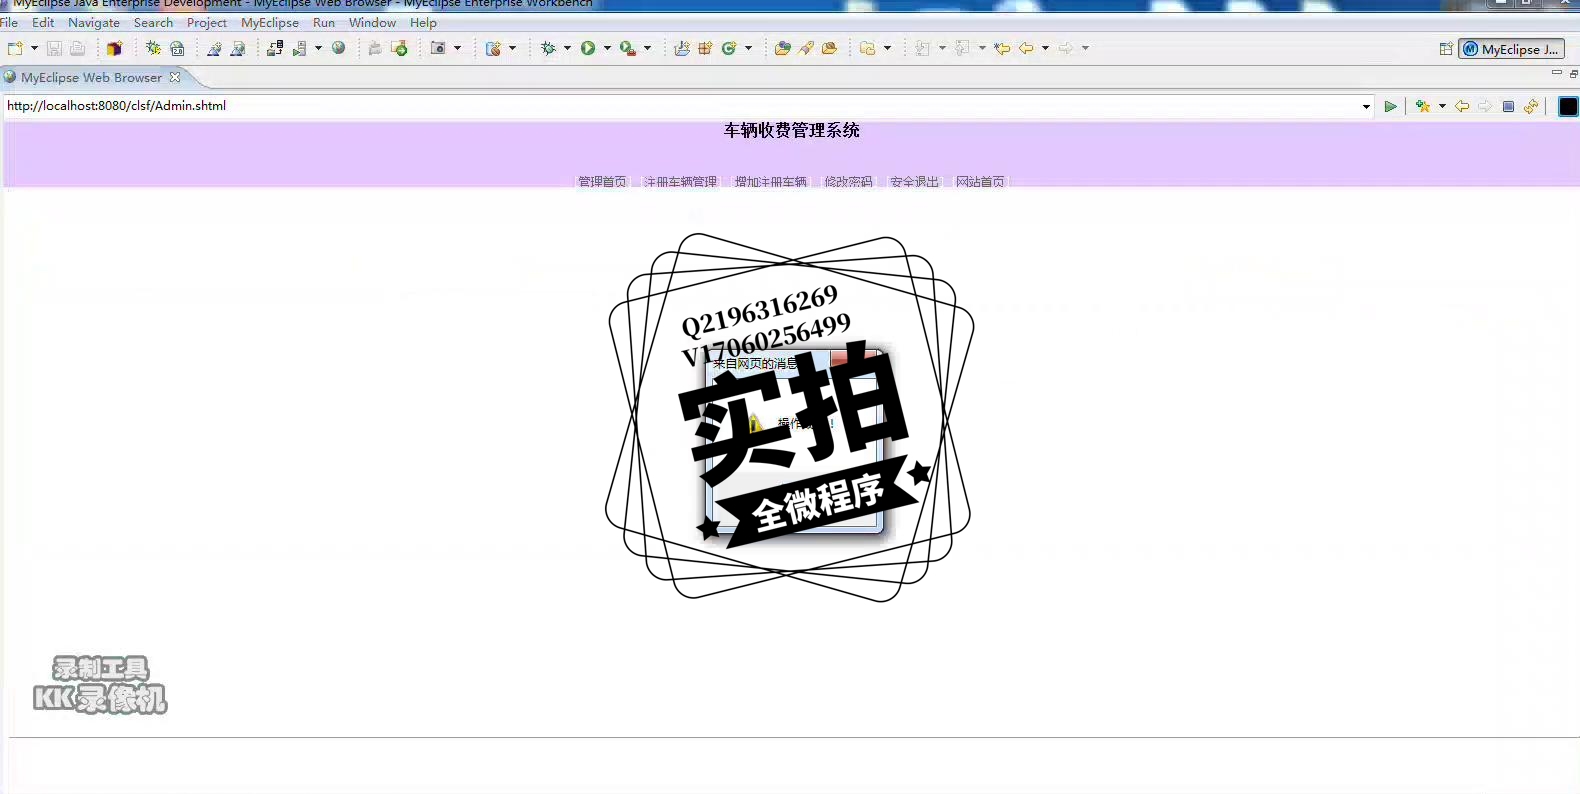Open the Project menu
The image size is (1580, 794).
(207, 22)
